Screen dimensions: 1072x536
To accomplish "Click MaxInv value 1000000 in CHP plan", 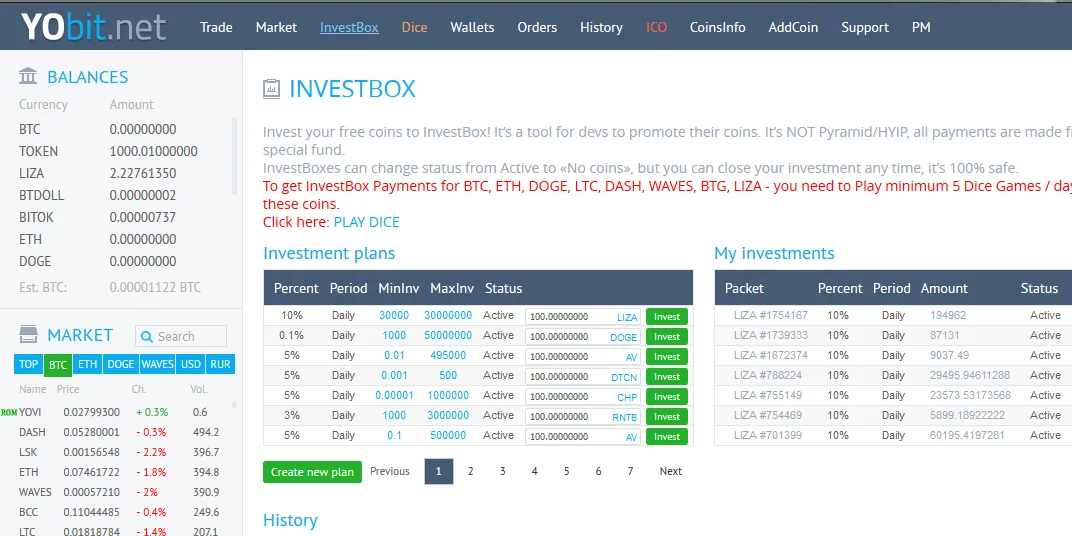I will point(448,395).
